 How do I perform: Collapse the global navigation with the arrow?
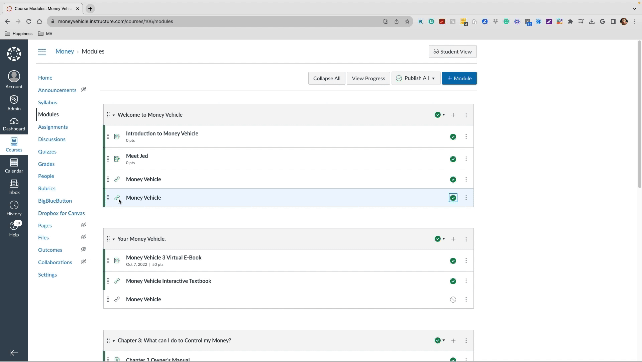tap(14, 353)
